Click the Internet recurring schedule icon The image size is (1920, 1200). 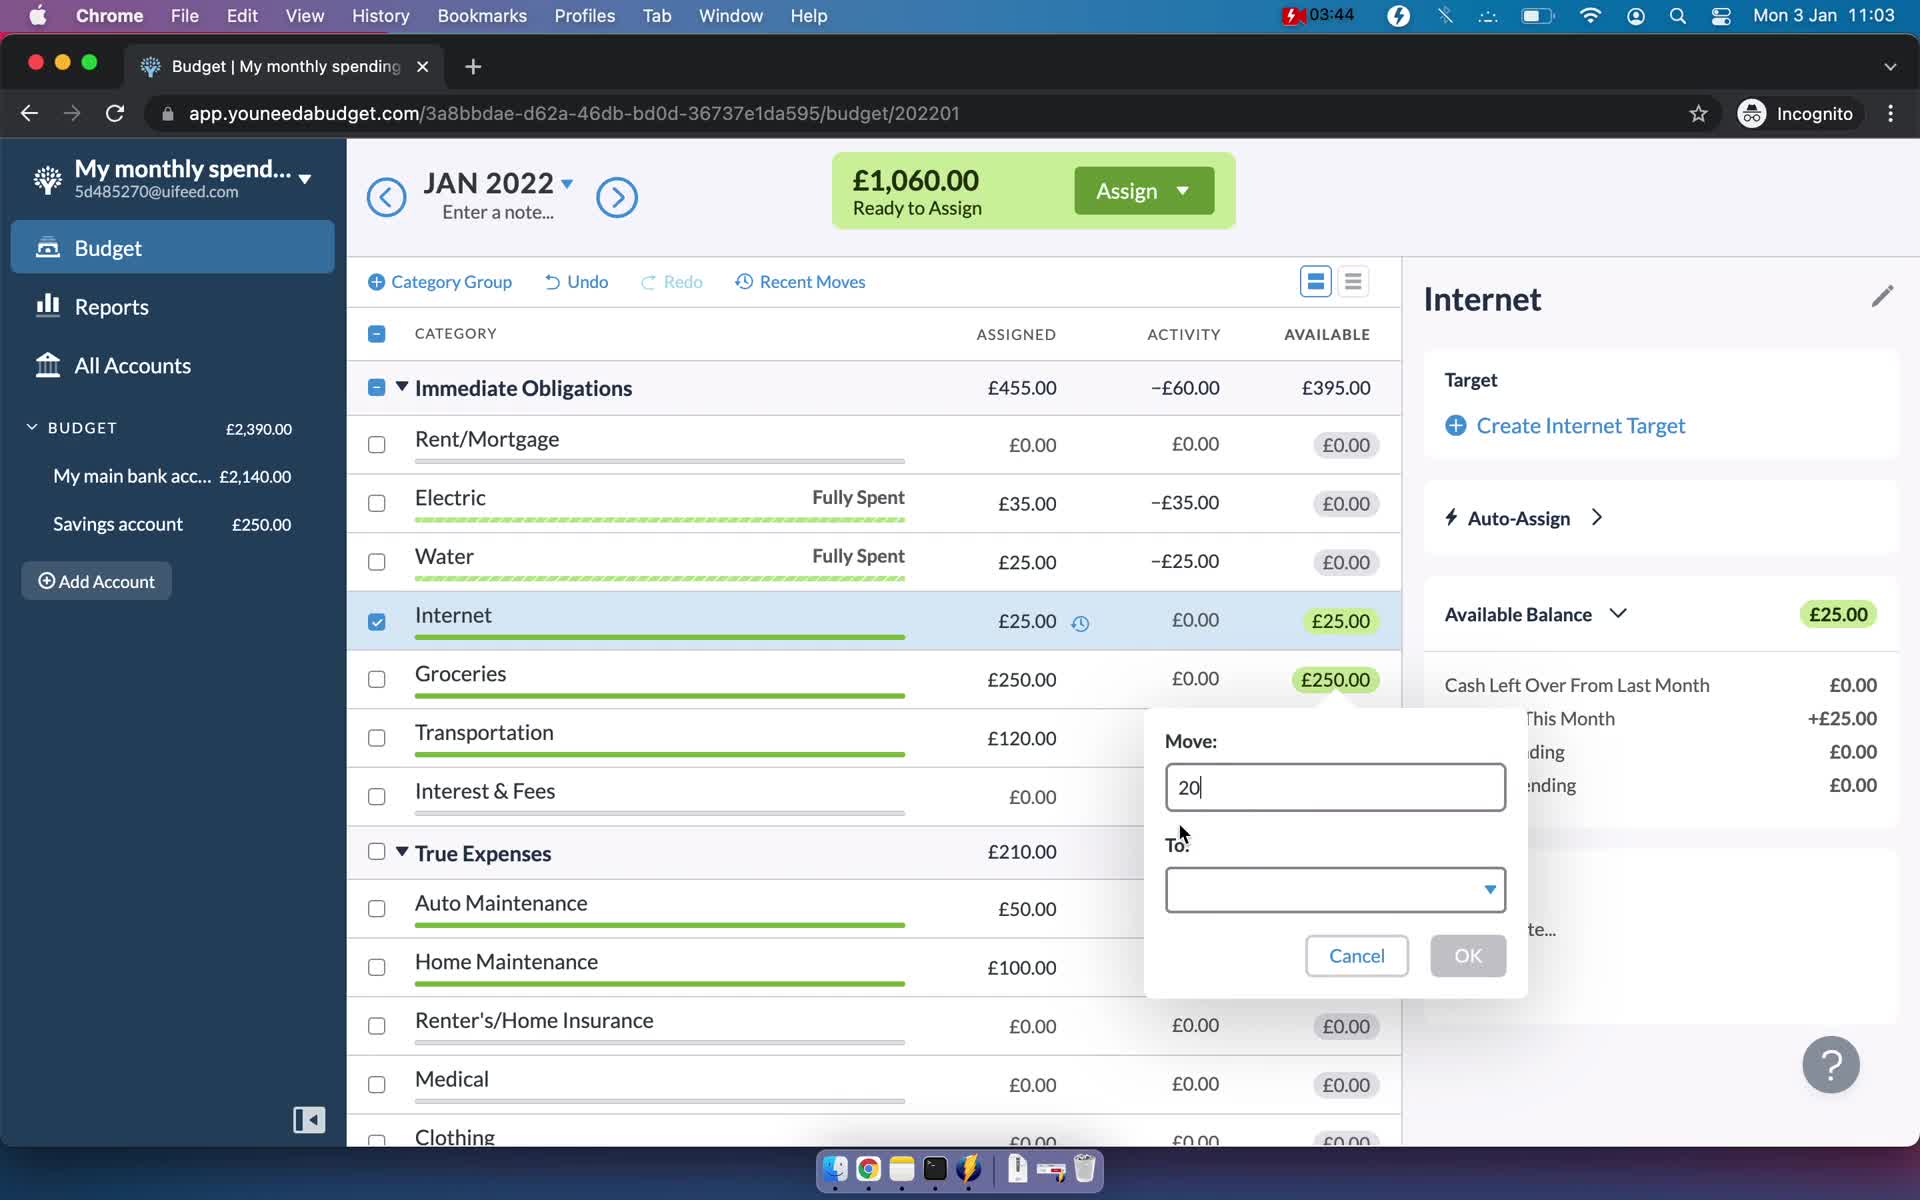1082,622
